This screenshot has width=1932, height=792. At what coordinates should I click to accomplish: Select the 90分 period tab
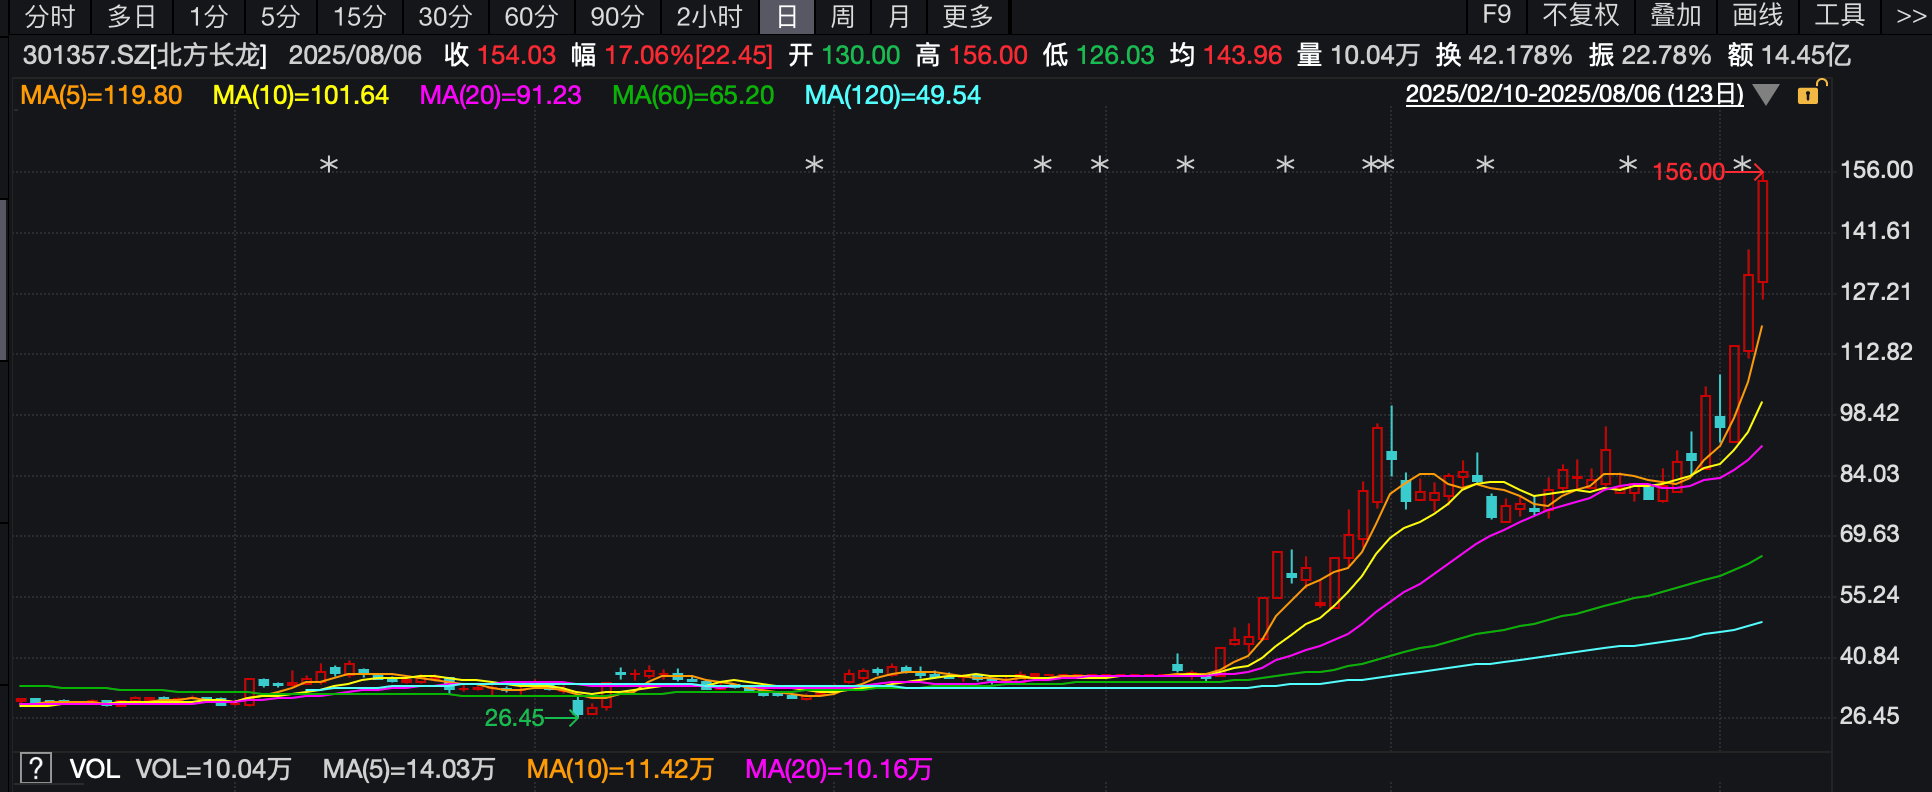point(617,16)
